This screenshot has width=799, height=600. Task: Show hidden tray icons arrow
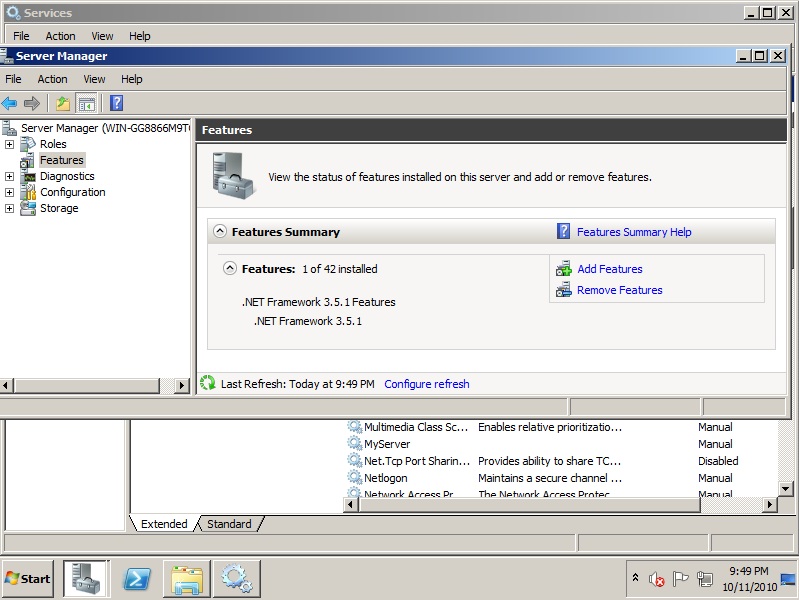point(635,578)
